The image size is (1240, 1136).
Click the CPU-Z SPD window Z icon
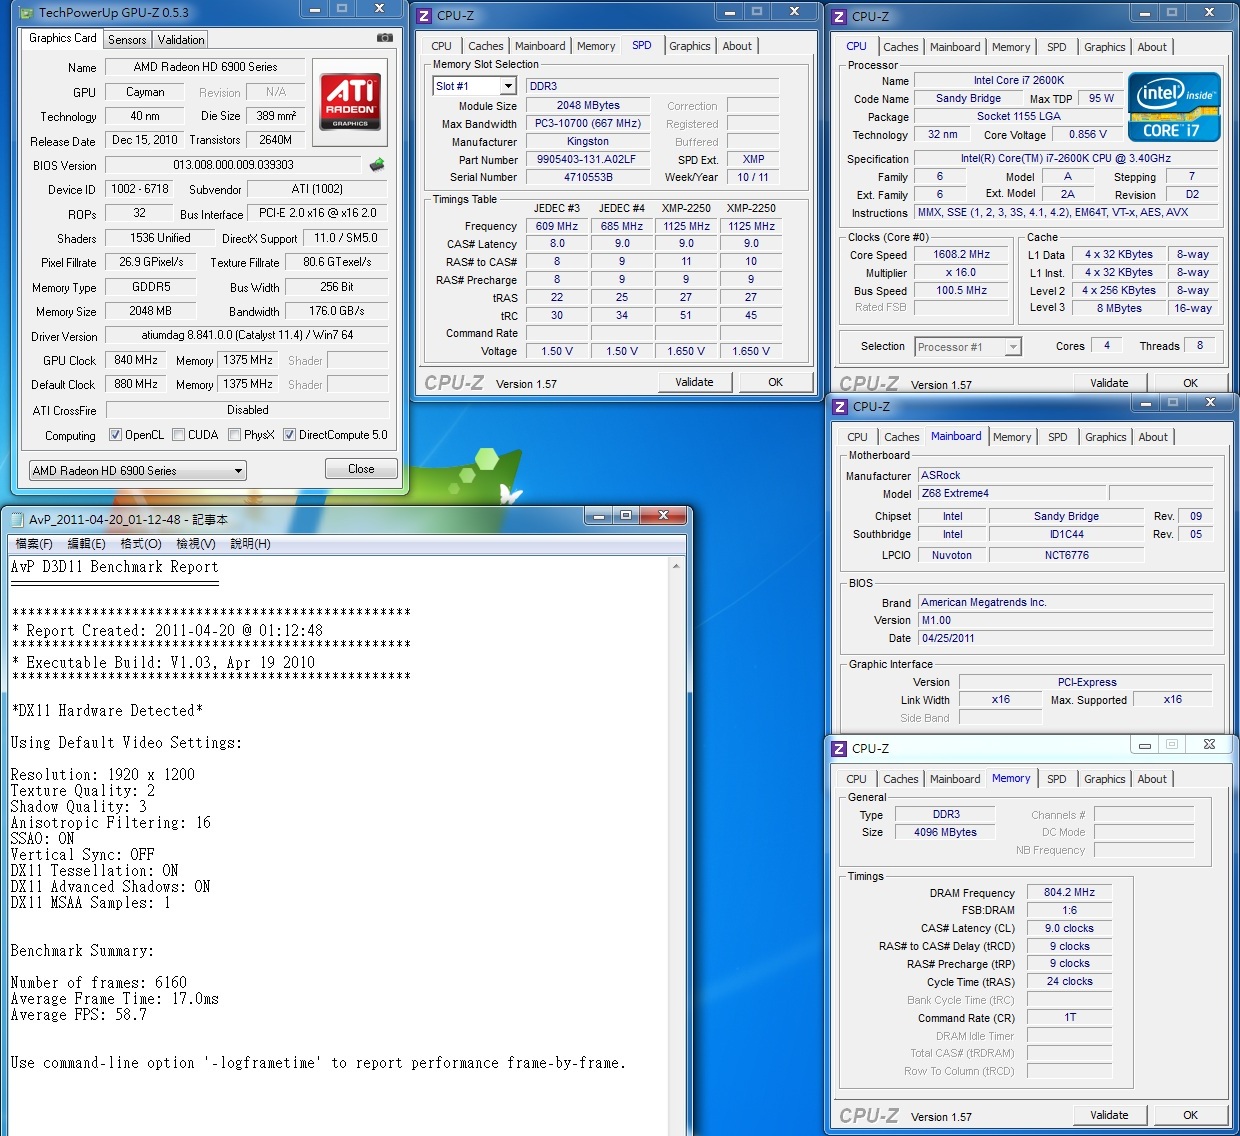tap(424, 15)
